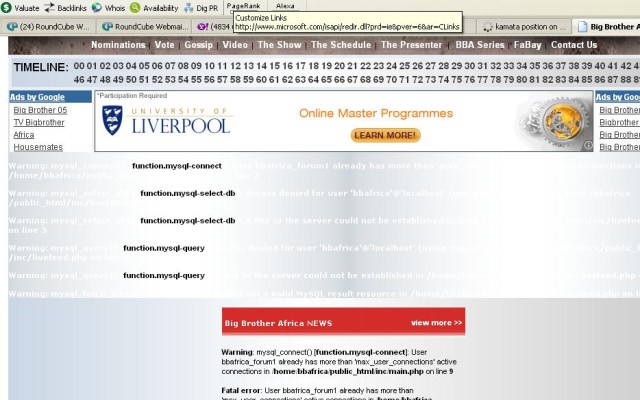
Task: Switch to the (24) RoundCube browser tab
Action: click(48, 27)
